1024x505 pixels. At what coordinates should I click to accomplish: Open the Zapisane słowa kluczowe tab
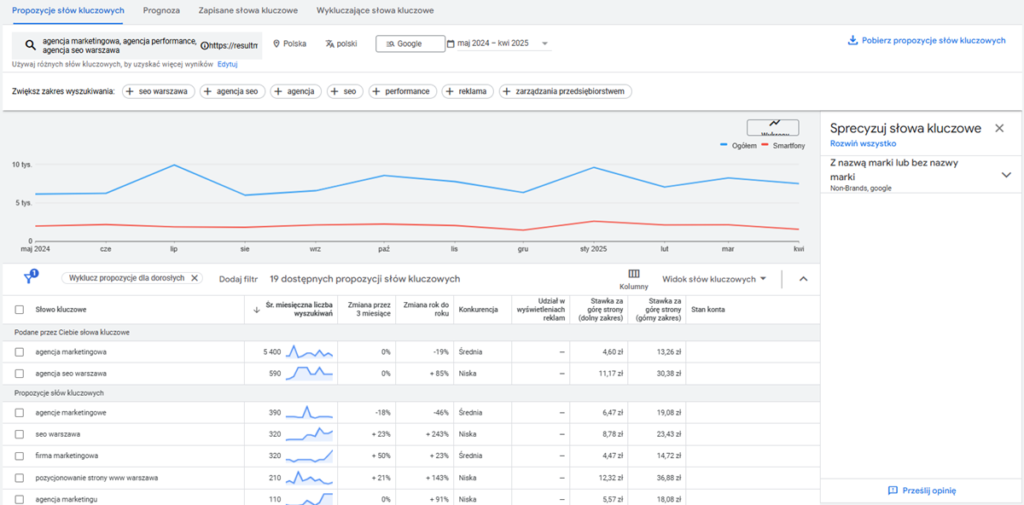[x=248, y=11]
